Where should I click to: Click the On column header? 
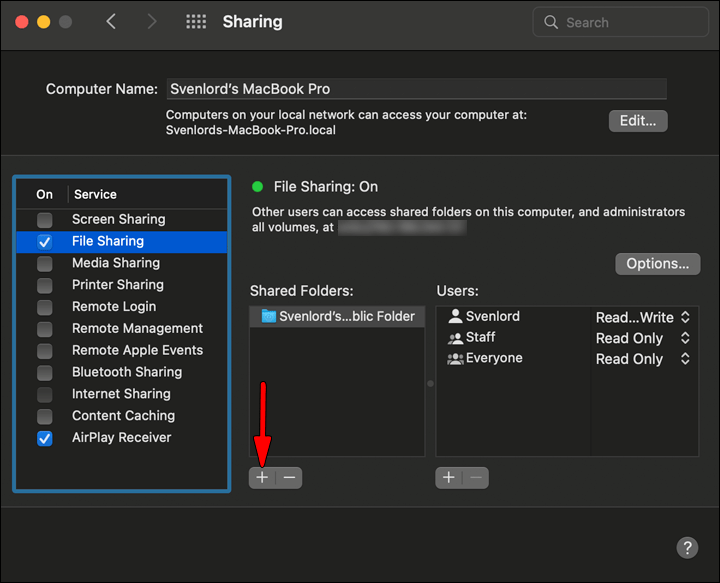(45, 195)
